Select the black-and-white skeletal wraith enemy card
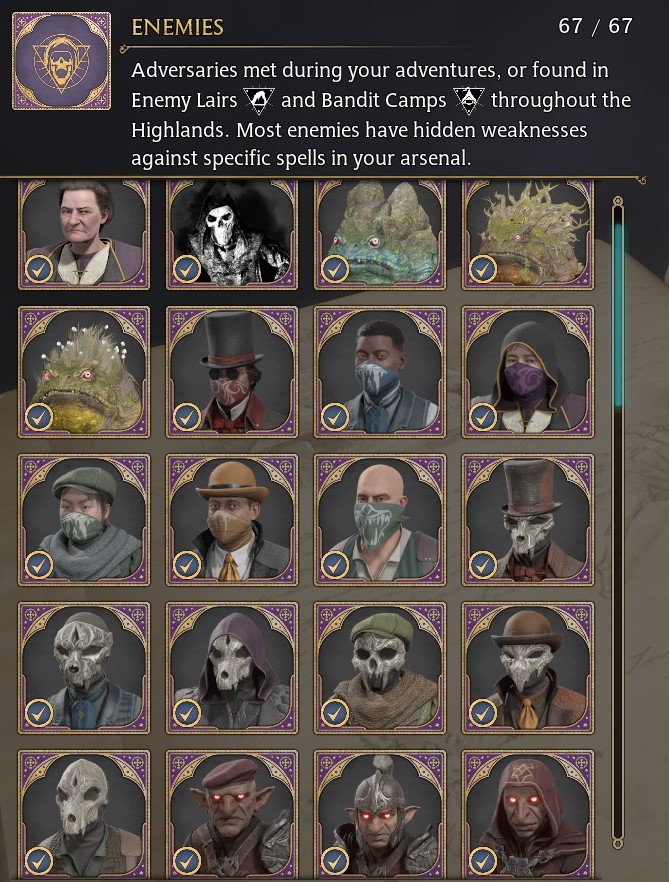The width and height of the screenshot is (669, 882). tap(232, 234)
